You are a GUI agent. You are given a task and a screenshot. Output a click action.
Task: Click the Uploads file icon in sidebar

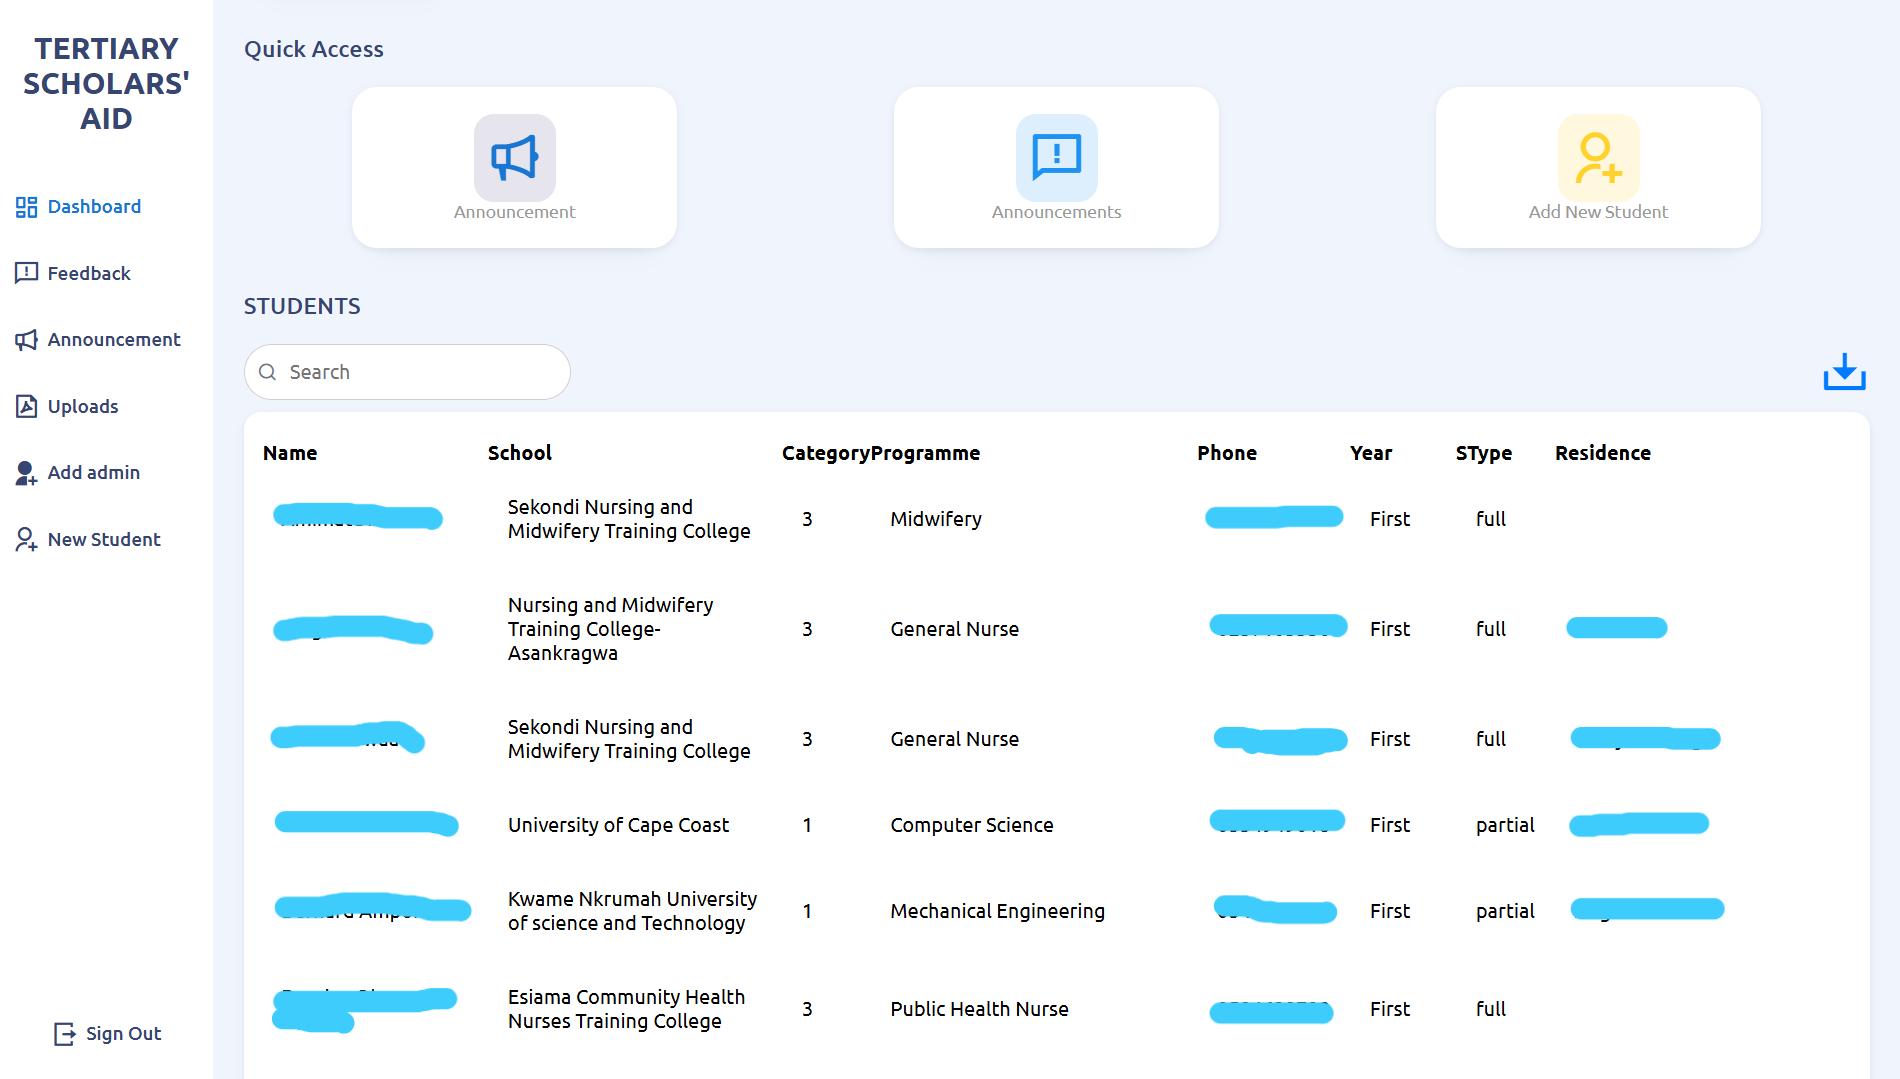[x=26, y=406]
